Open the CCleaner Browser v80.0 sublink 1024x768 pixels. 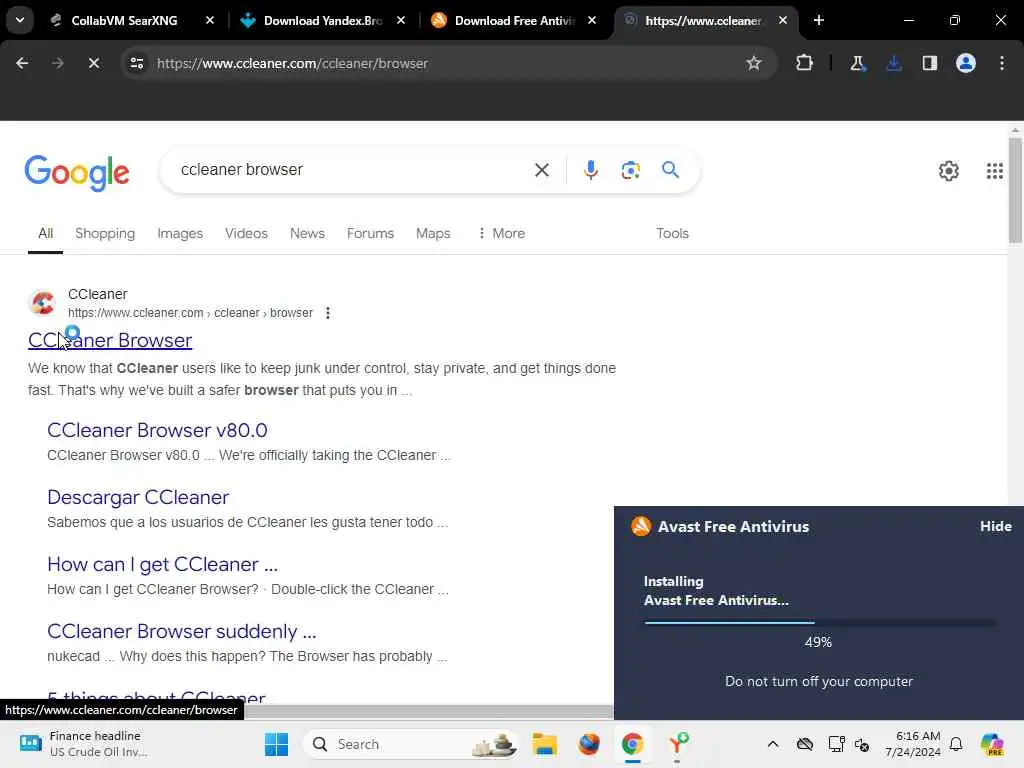[157, 430]
